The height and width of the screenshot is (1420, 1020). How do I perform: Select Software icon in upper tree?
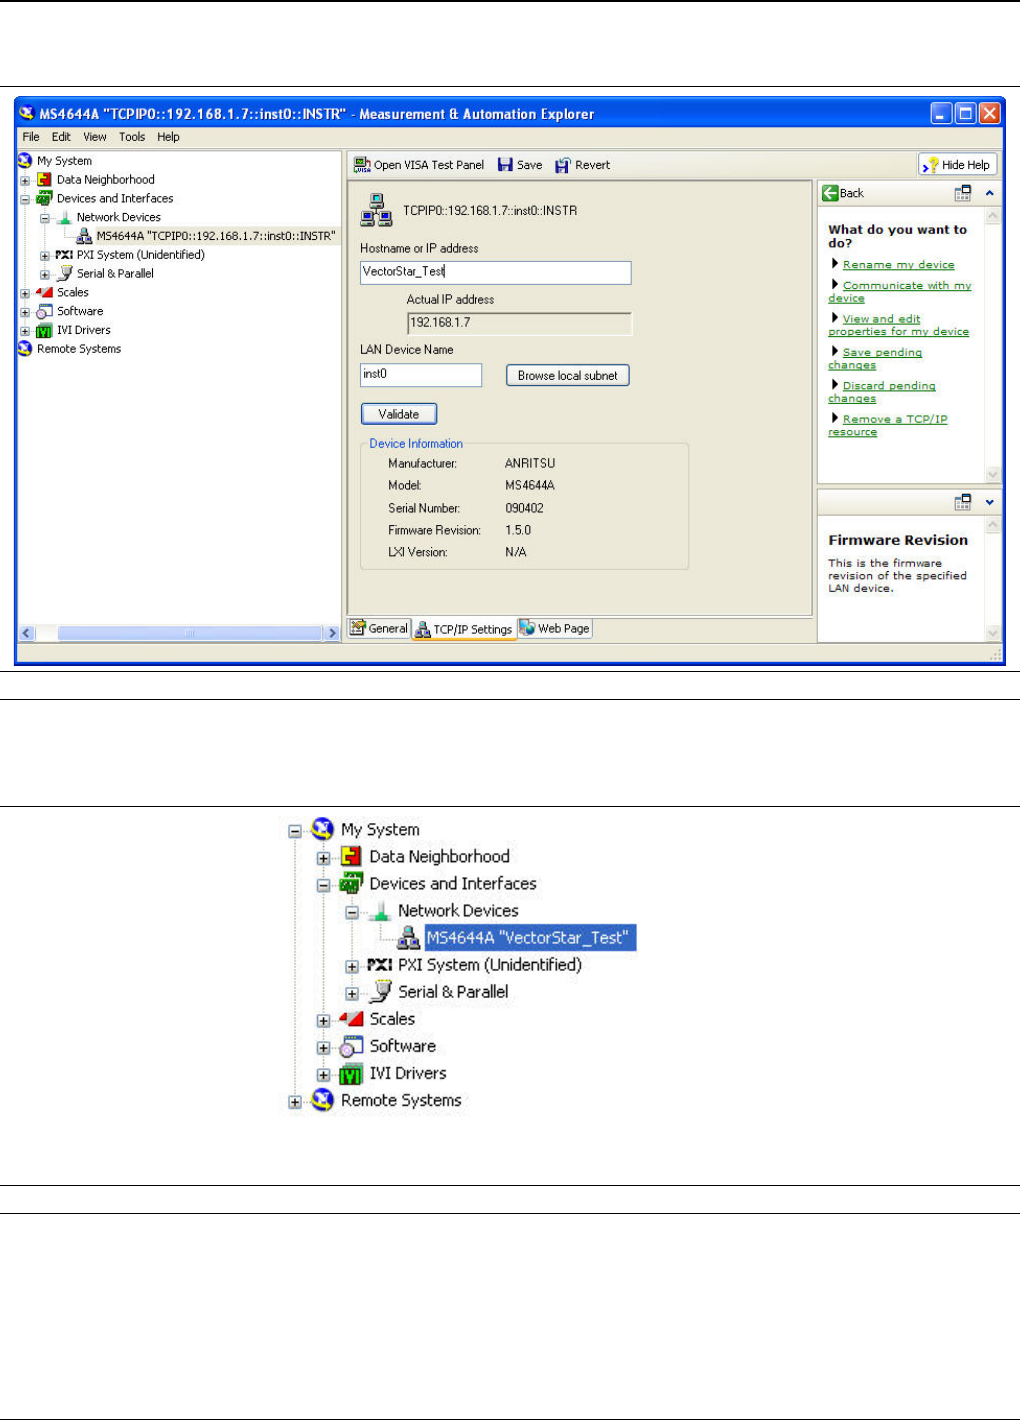[44, 311]
